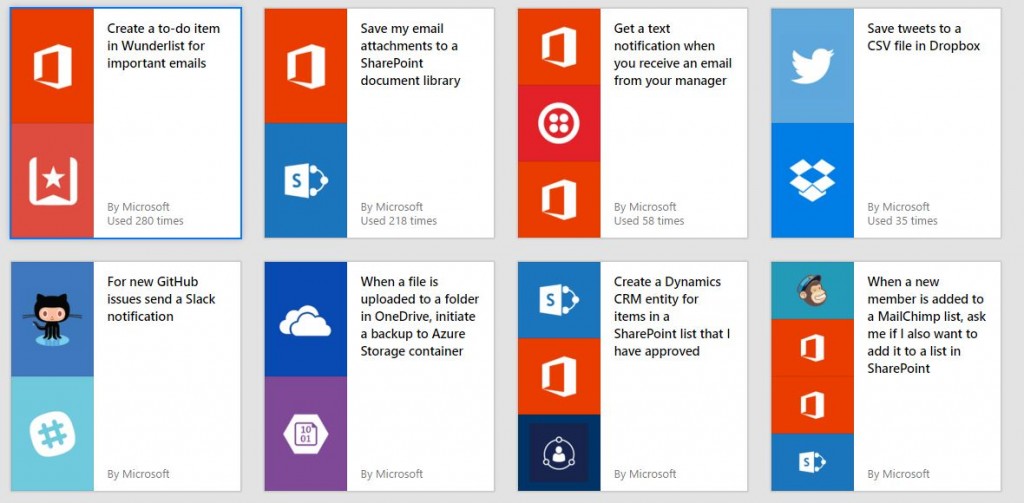Open "When a file is uploaded" OneDrive template

pos(419,316)
